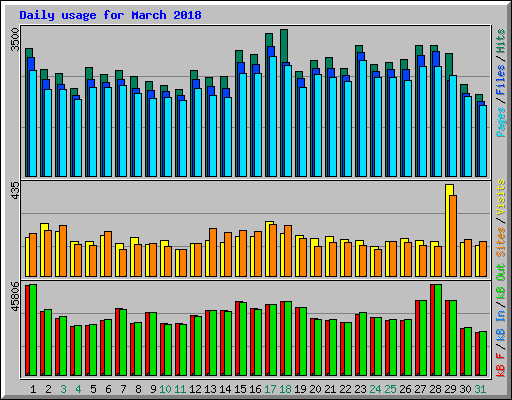Viewport: 512px width, 400px height.
Task: Click the blue Files bar for day 23
Action: (361, 57)
